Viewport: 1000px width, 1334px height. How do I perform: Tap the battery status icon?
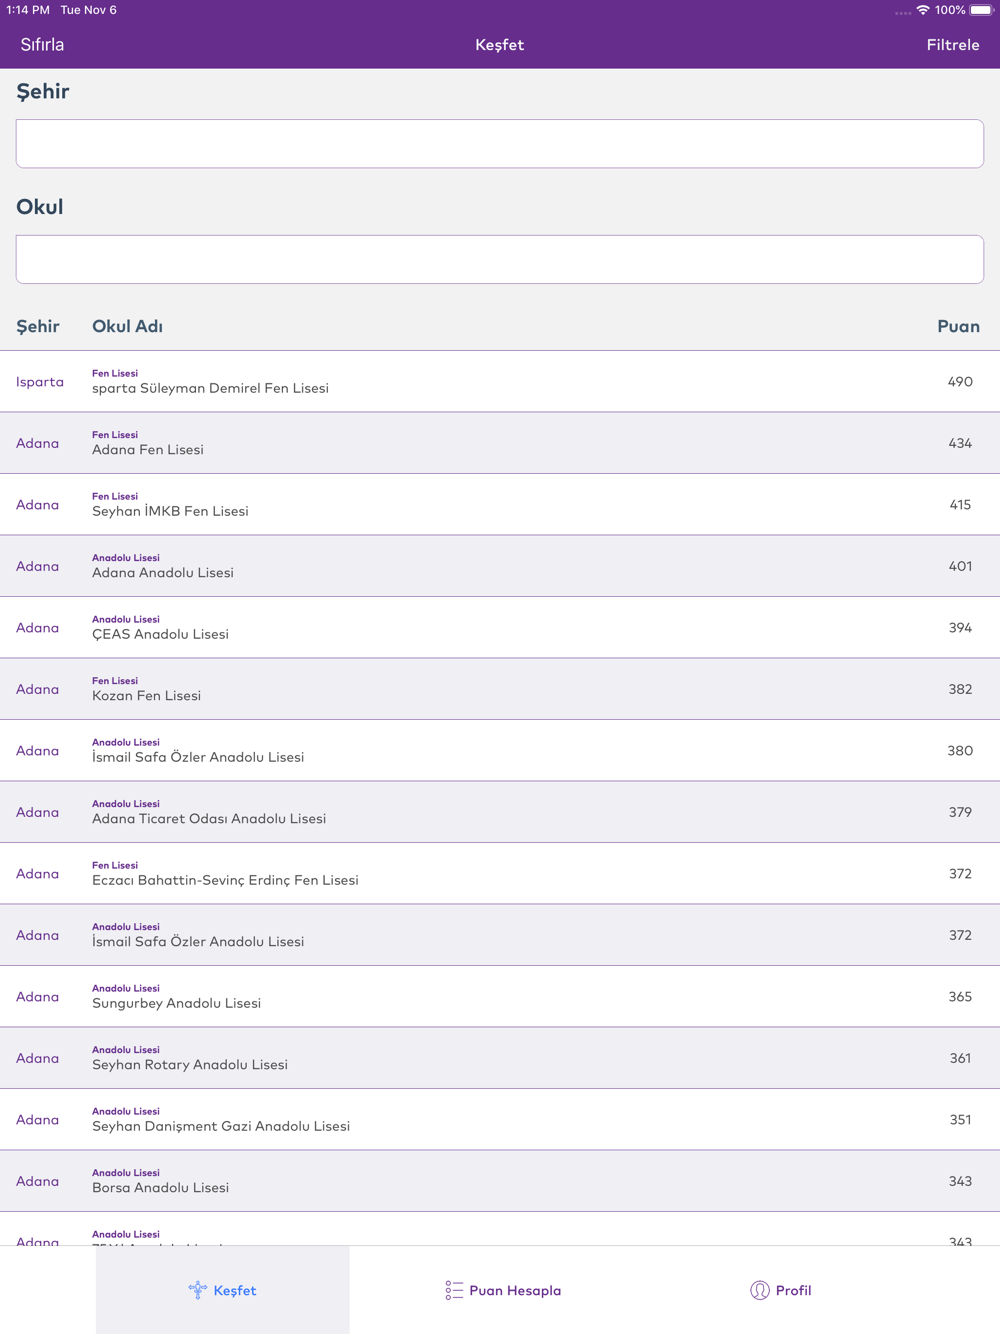[x=981, y=10]
